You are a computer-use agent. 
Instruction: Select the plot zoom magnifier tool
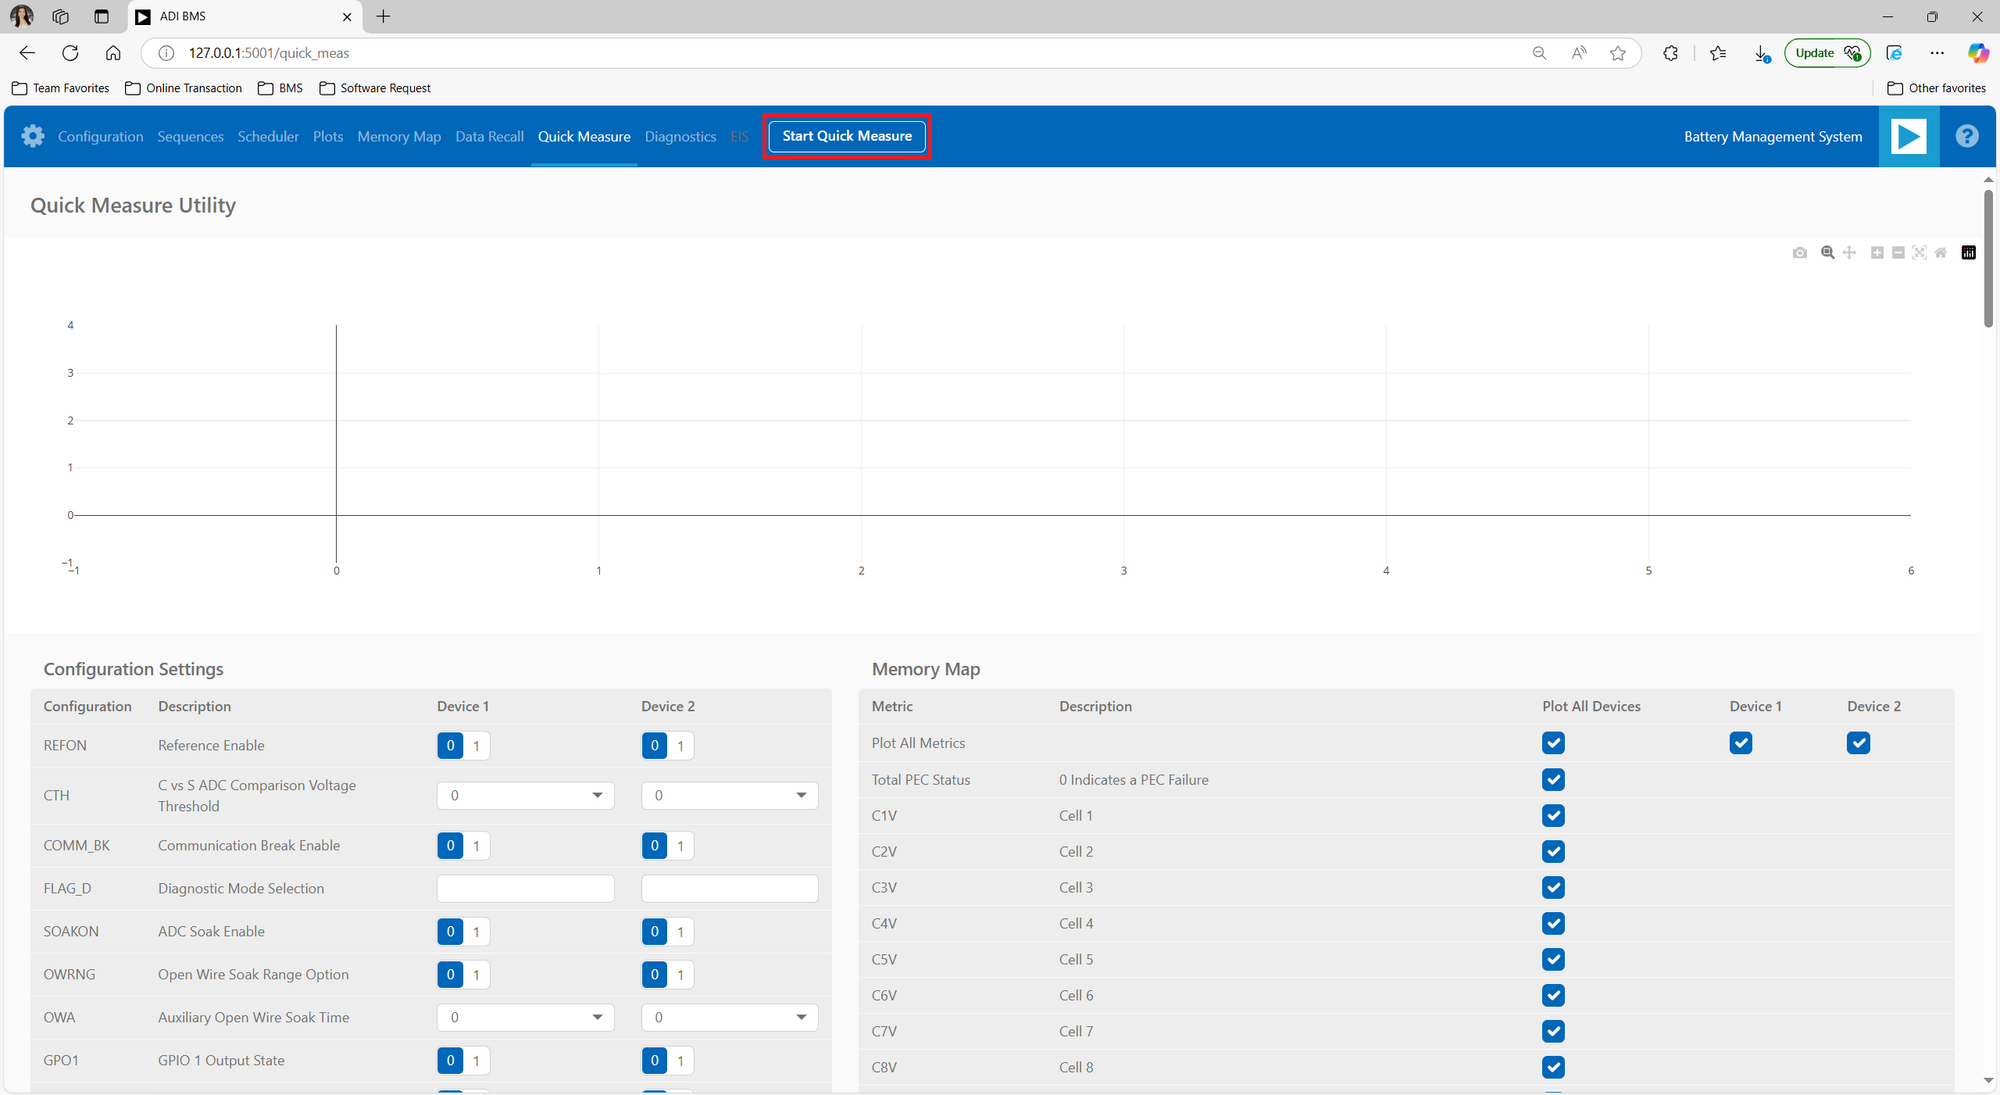tap(1828, 253)
